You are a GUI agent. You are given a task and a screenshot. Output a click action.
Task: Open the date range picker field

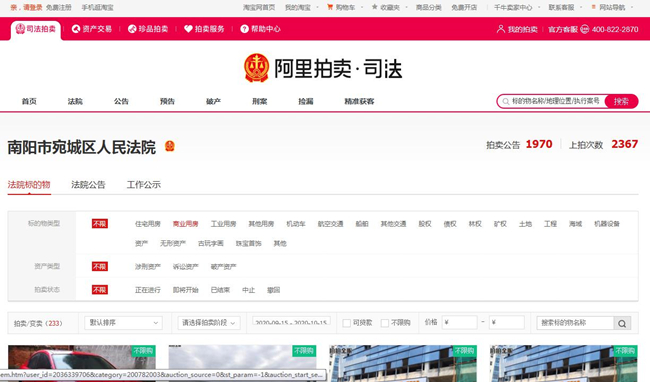tap(291, 322)
